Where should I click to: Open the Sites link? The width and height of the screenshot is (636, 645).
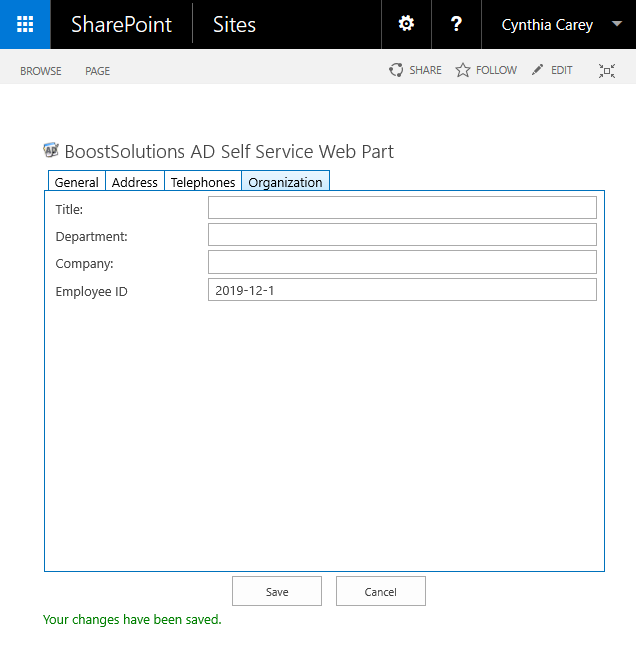coord(234,24)
